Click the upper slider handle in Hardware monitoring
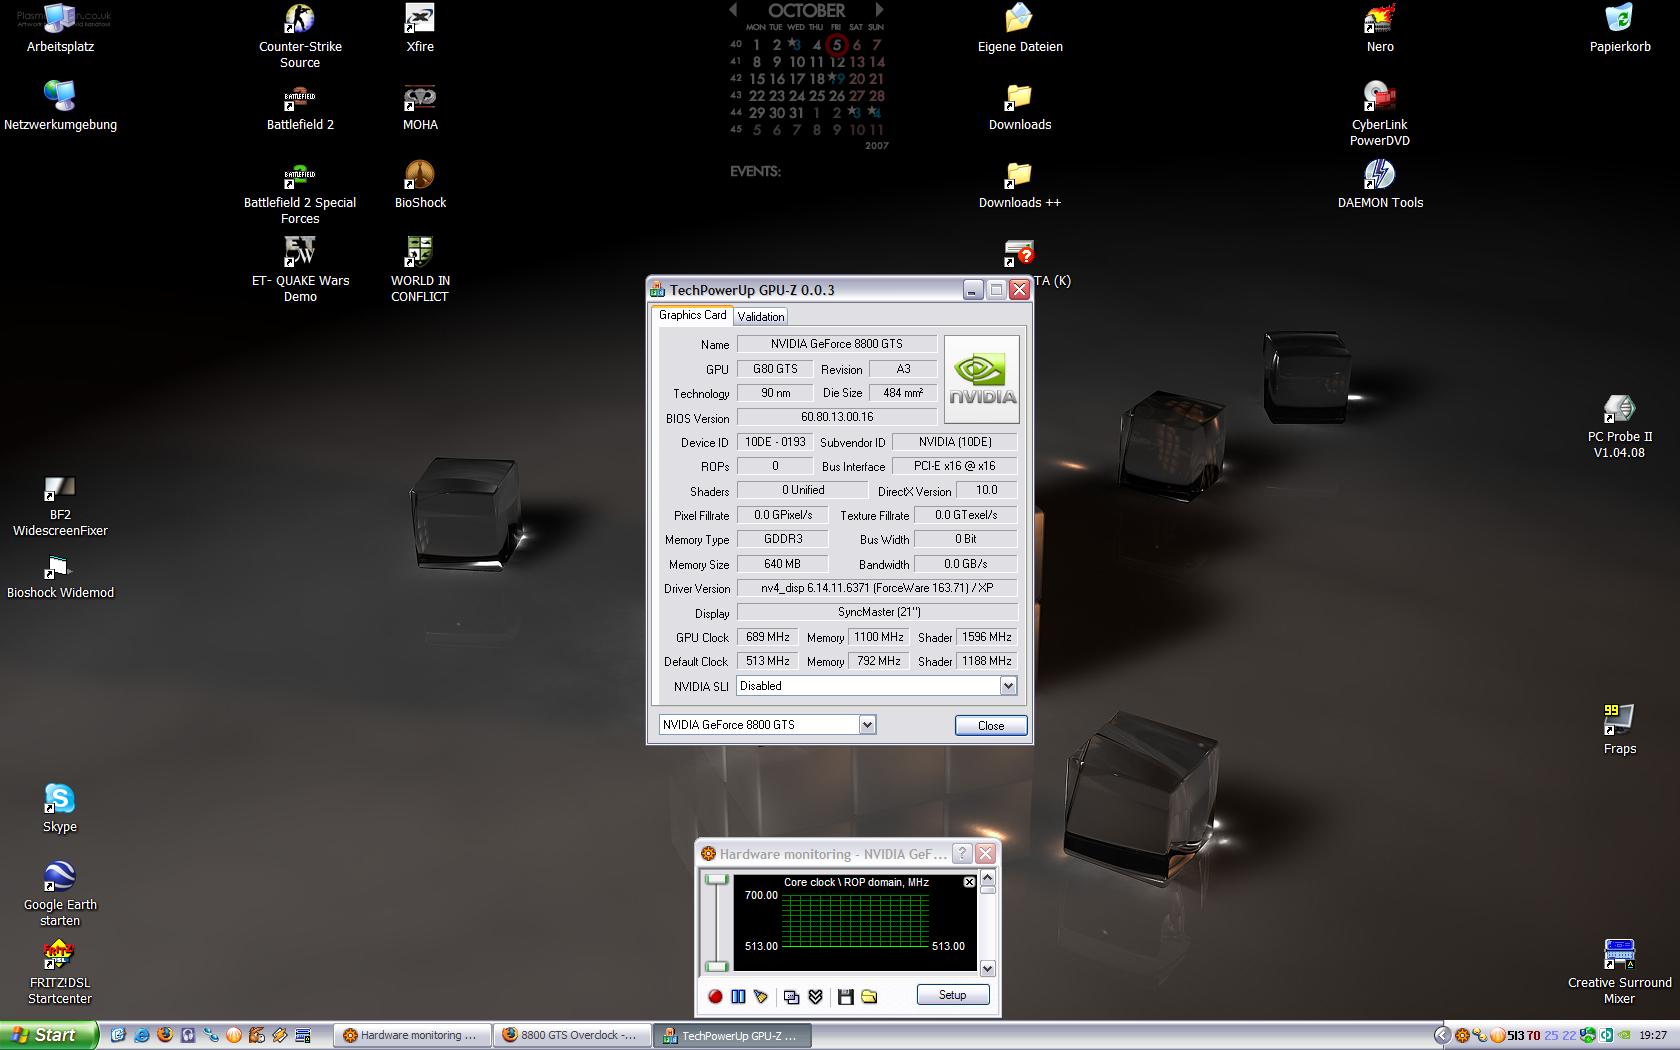Viewport: 1680px width, 1050px height. (716, 880)
